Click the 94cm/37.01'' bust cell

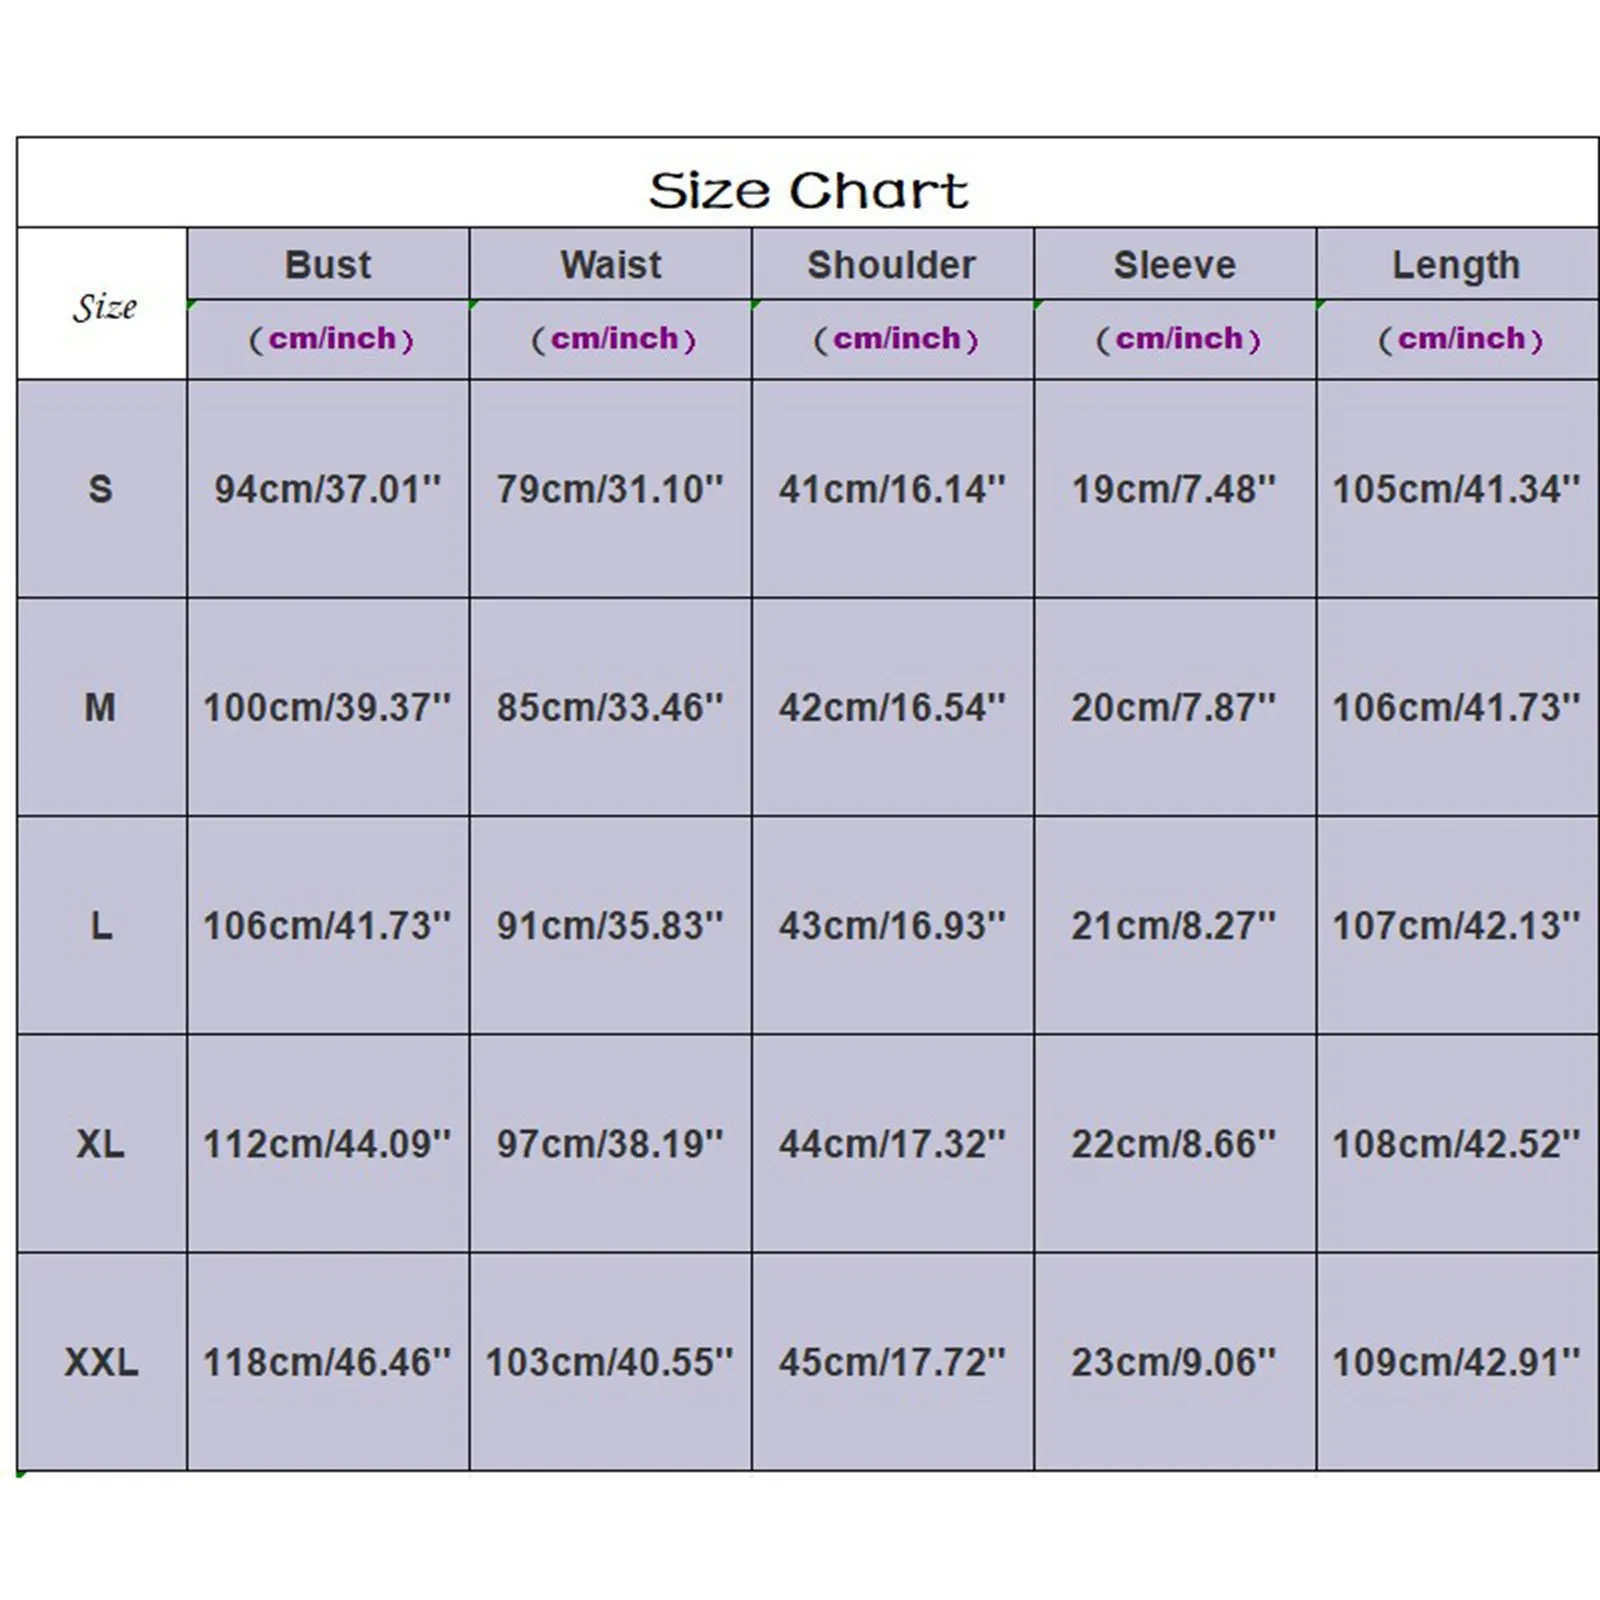328,489
